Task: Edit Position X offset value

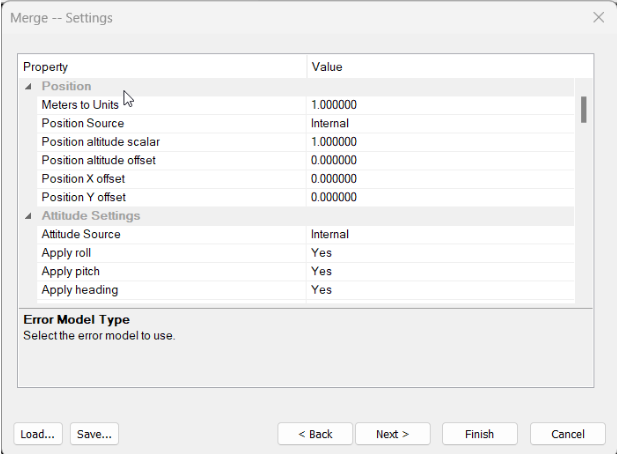Action: click(440, 179)
